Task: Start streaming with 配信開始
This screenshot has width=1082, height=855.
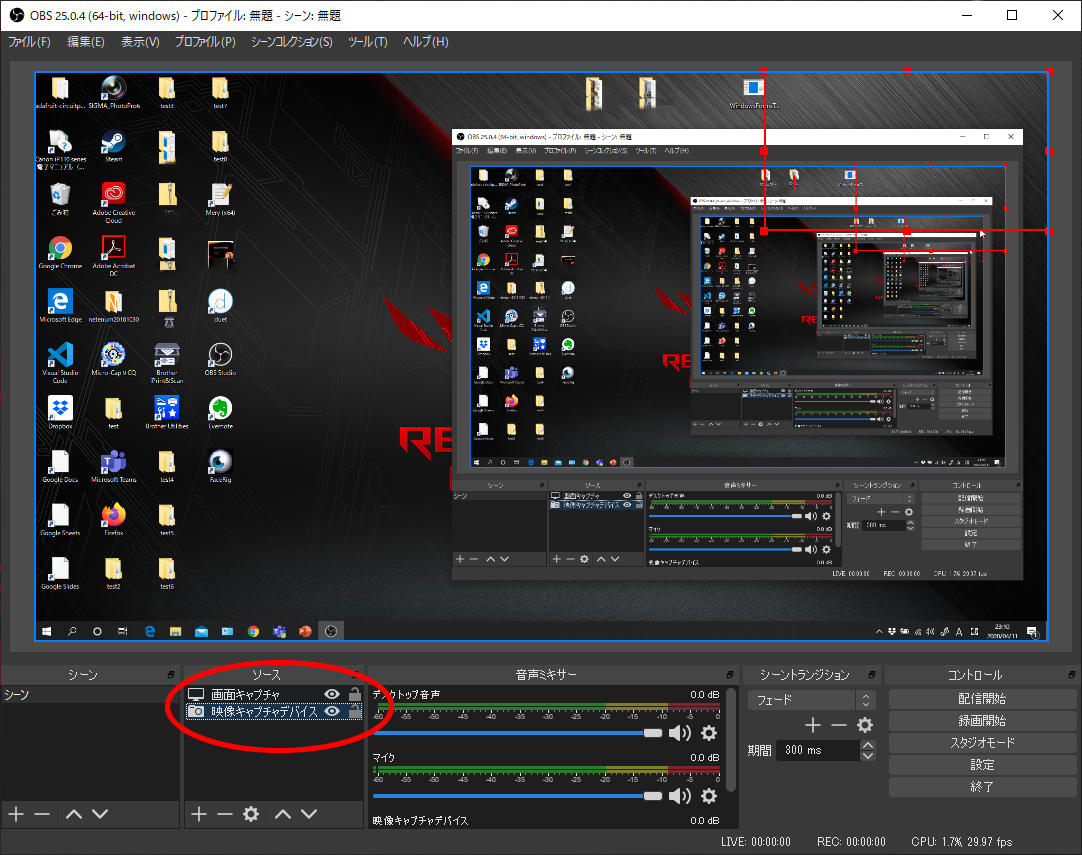Action: coord(982,698)
